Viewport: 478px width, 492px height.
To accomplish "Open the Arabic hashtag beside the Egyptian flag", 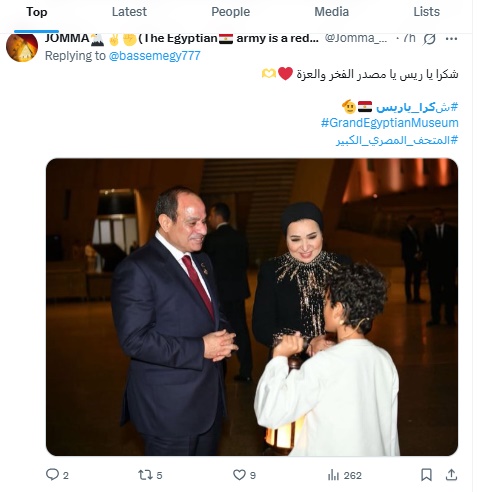I will 417,107.
